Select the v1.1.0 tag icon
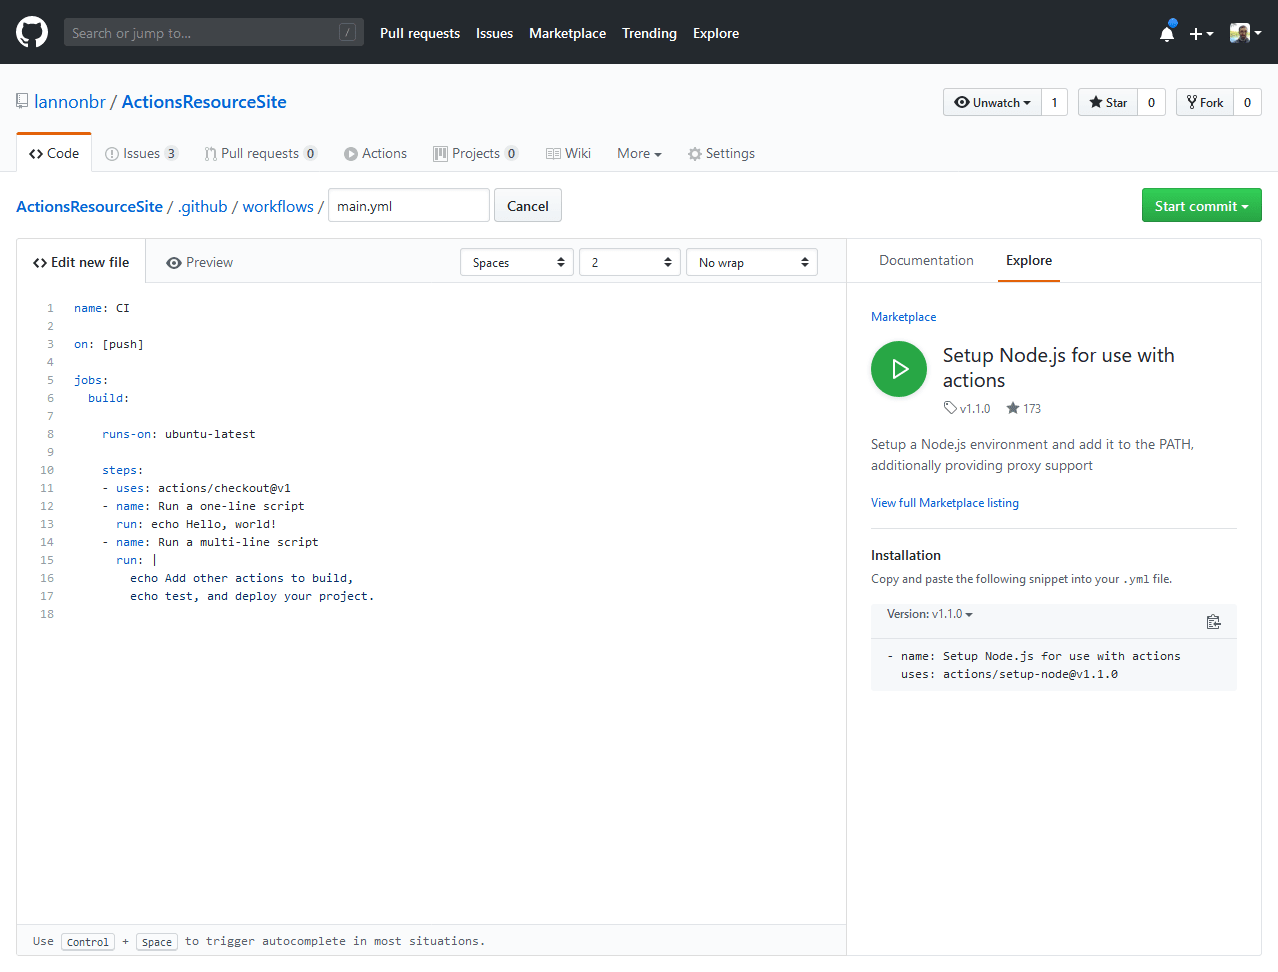1278x972 pixels. pos(950,408)
